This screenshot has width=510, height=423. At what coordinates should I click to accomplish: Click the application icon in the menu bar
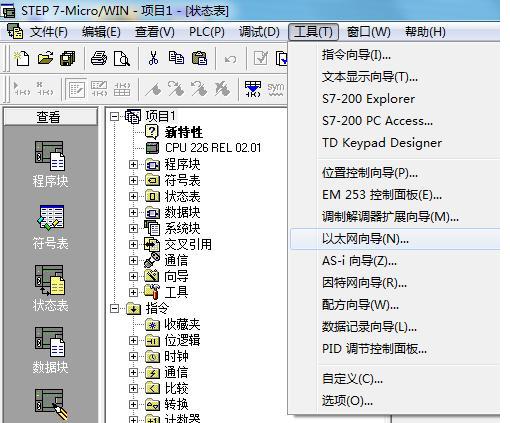click(15, 31)
